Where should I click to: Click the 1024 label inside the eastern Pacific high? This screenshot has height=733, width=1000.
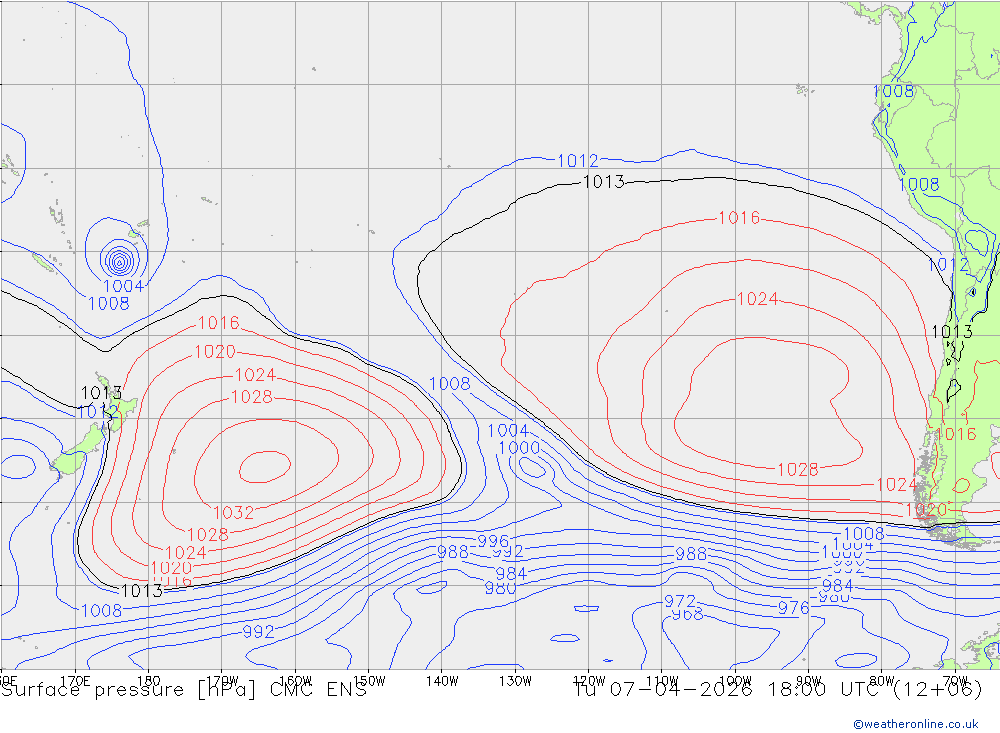[758, 299]
